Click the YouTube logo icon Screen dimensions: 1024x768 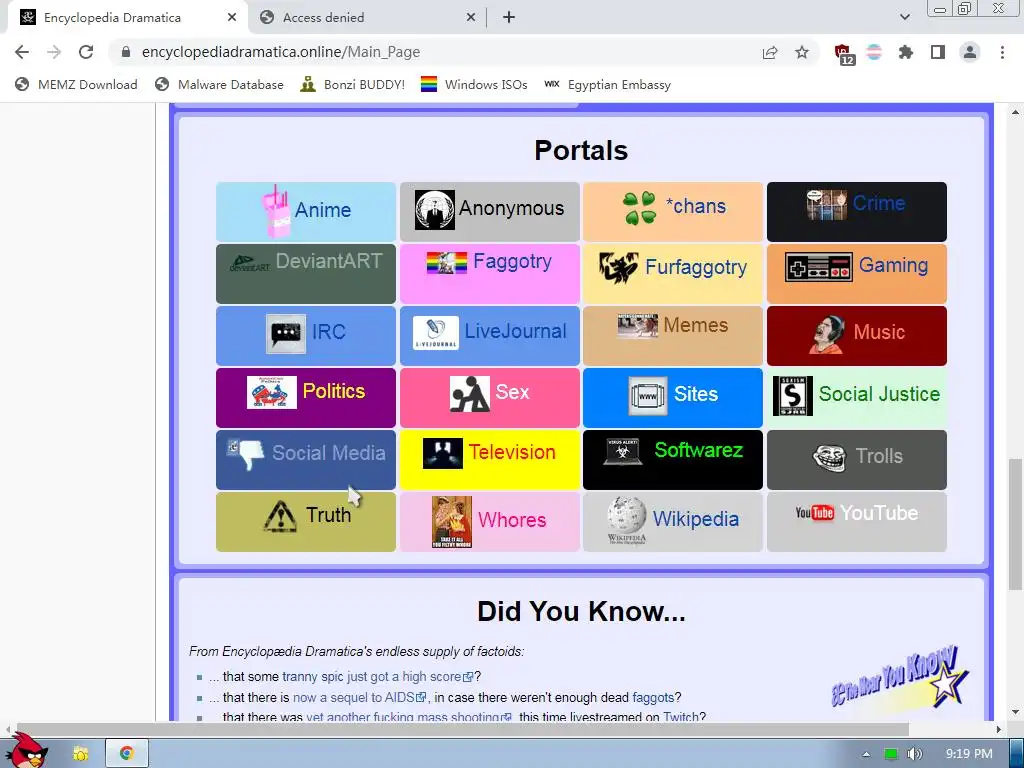point(814,513)
